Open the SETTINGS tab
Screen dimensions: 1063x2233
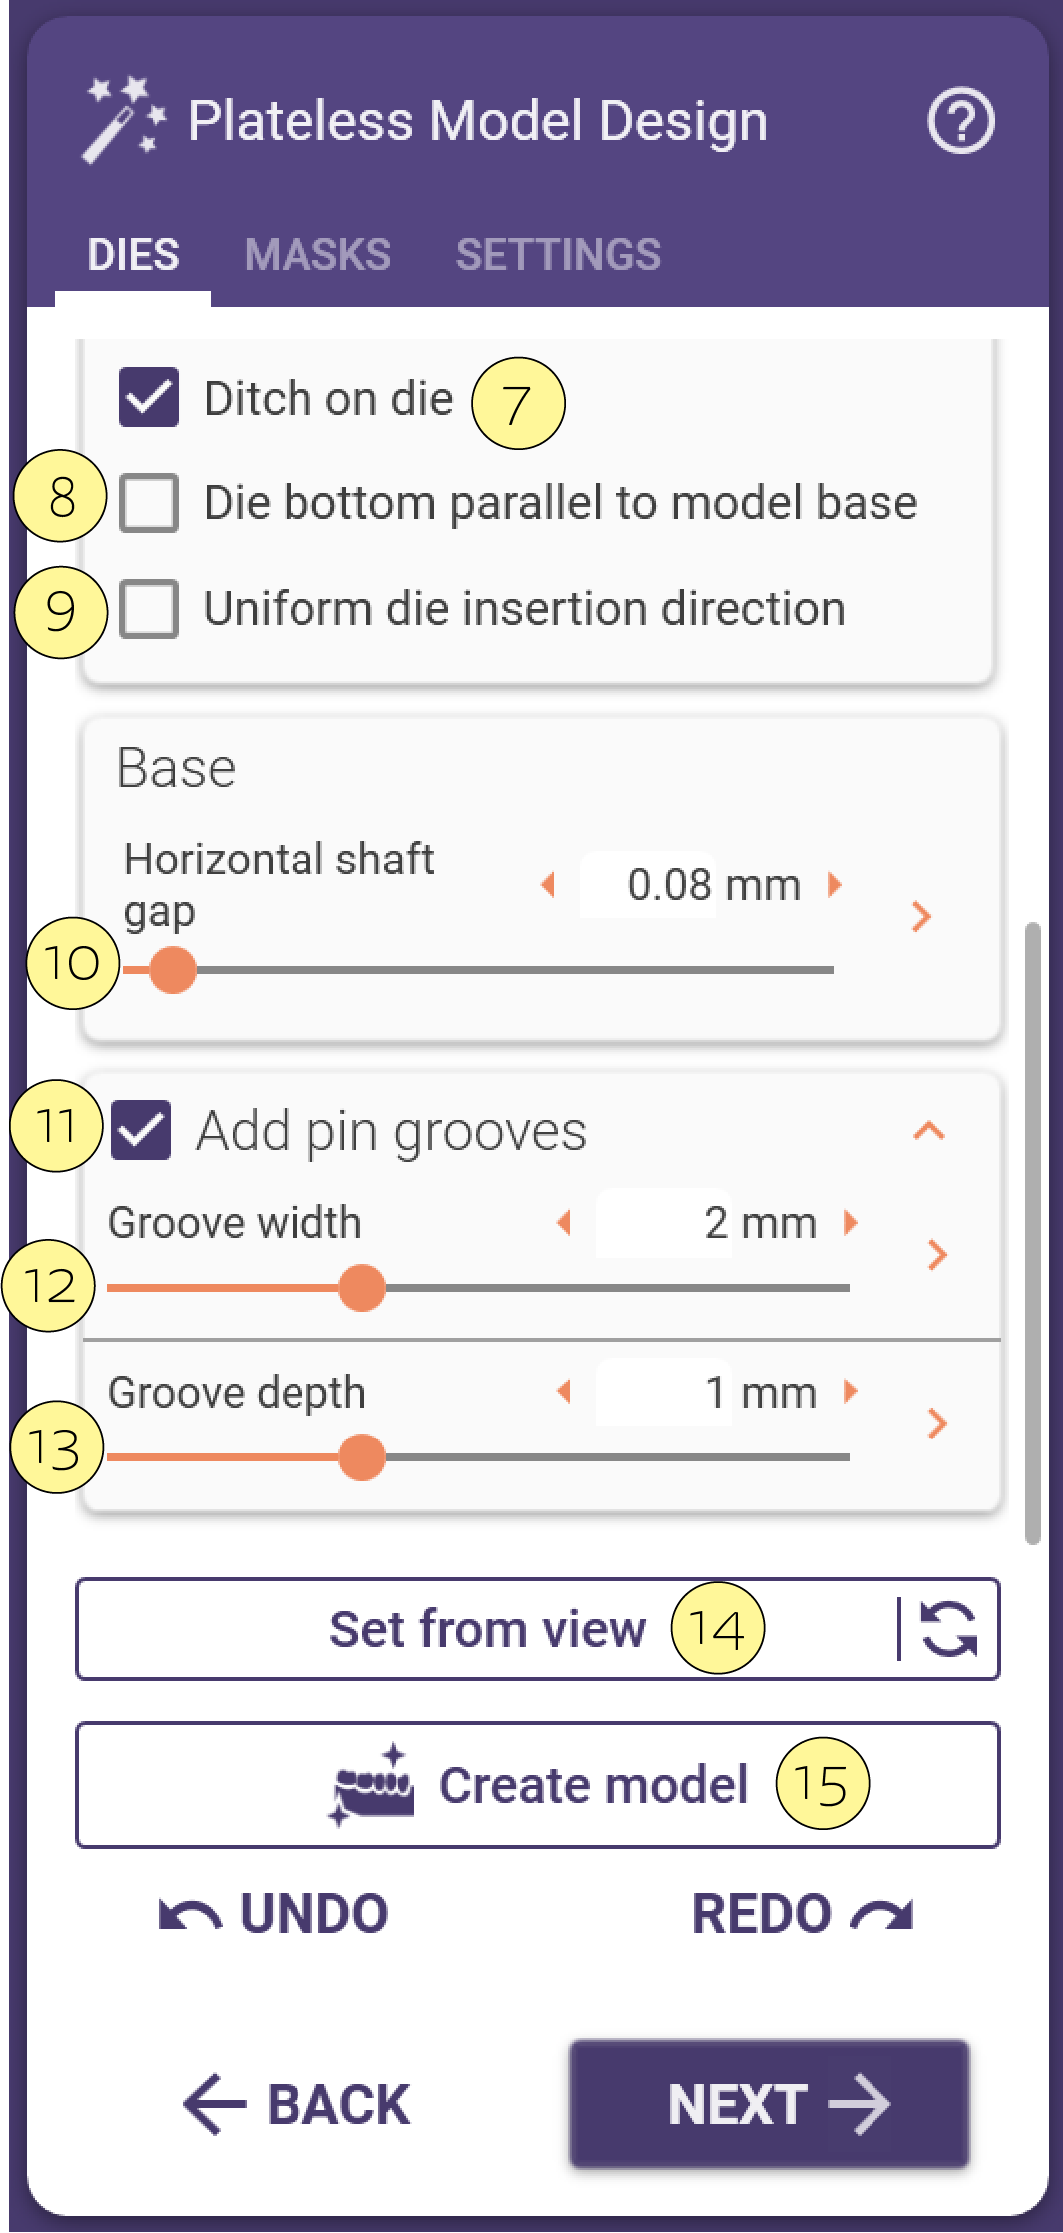click(x=558, y=255)
